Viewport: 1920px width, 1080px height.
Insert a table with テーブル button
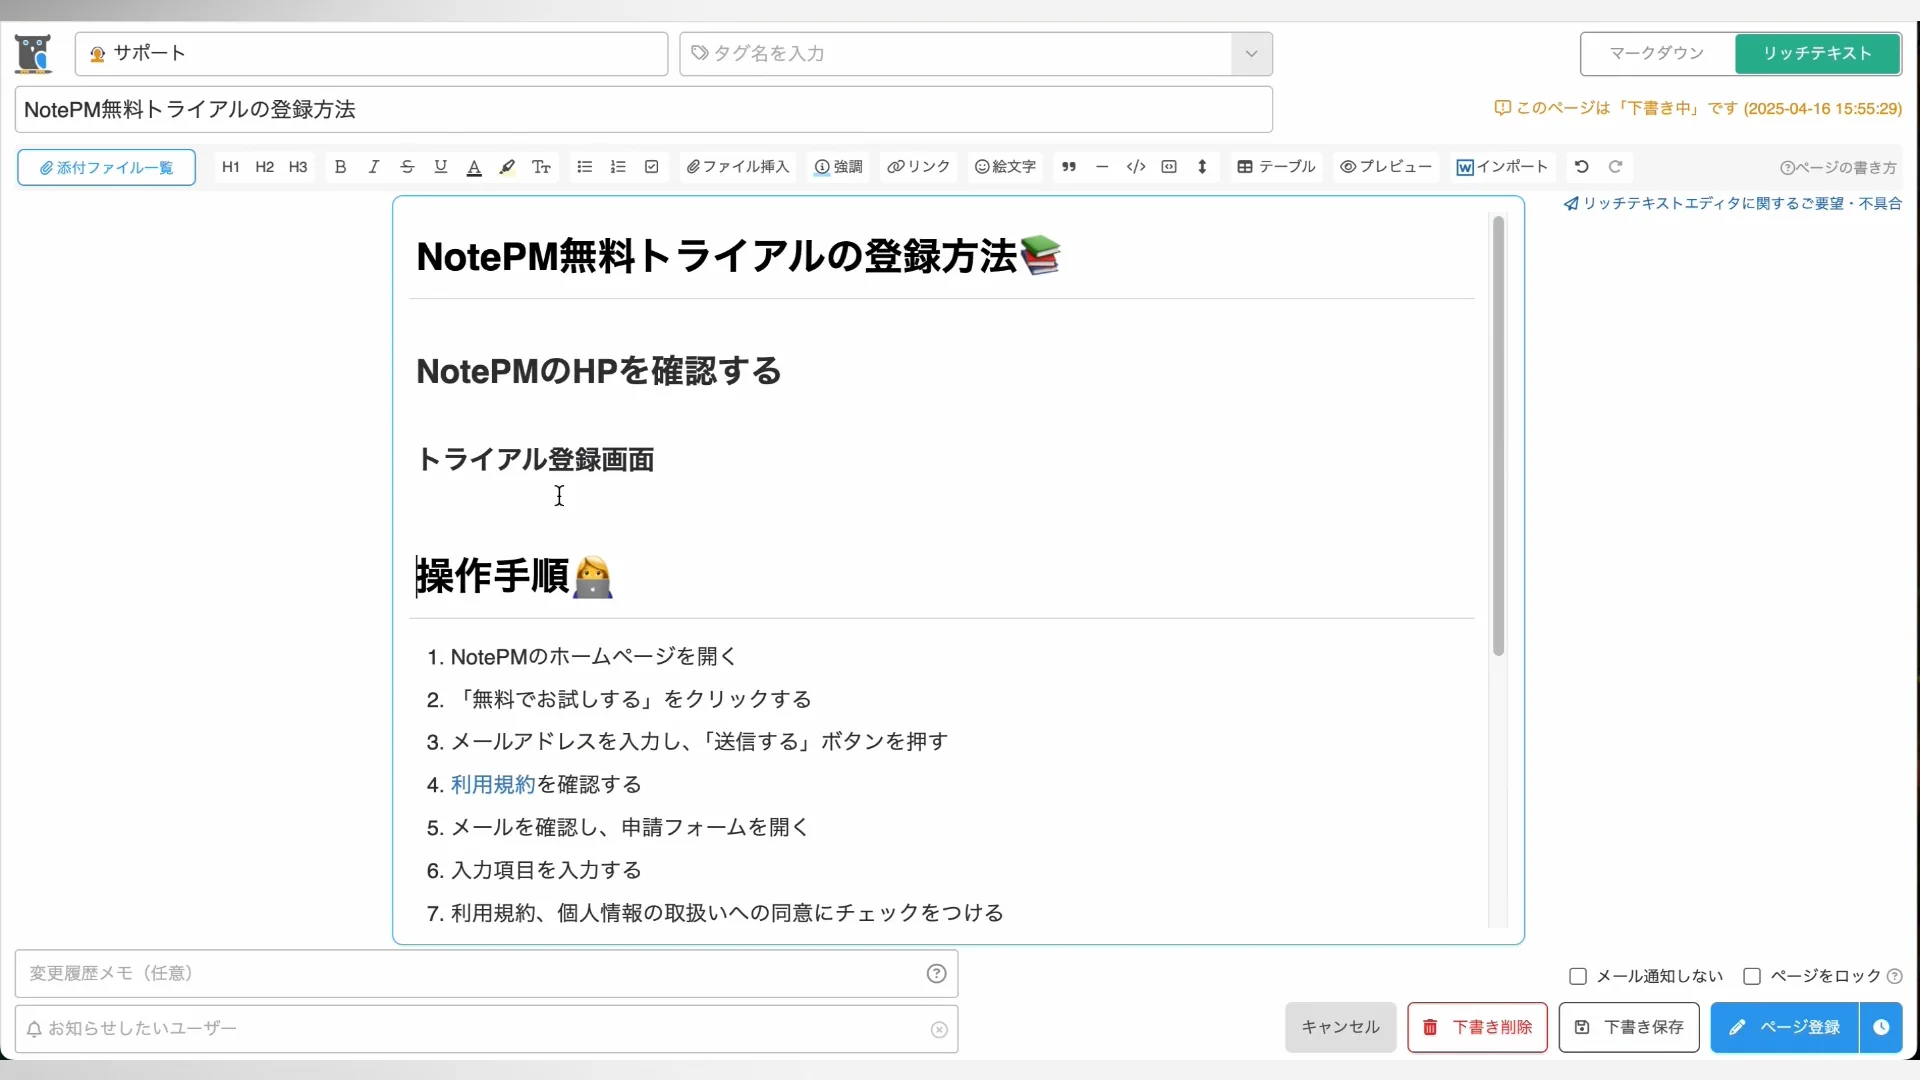click(1276, 167)
